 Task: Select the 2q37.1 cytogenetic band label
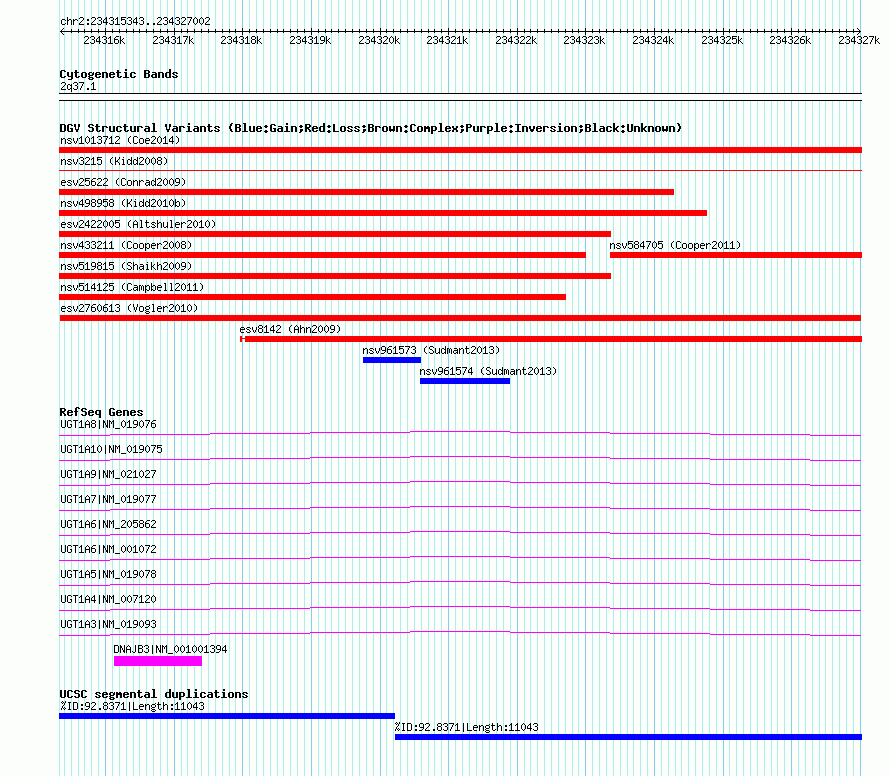pos(78,87)
